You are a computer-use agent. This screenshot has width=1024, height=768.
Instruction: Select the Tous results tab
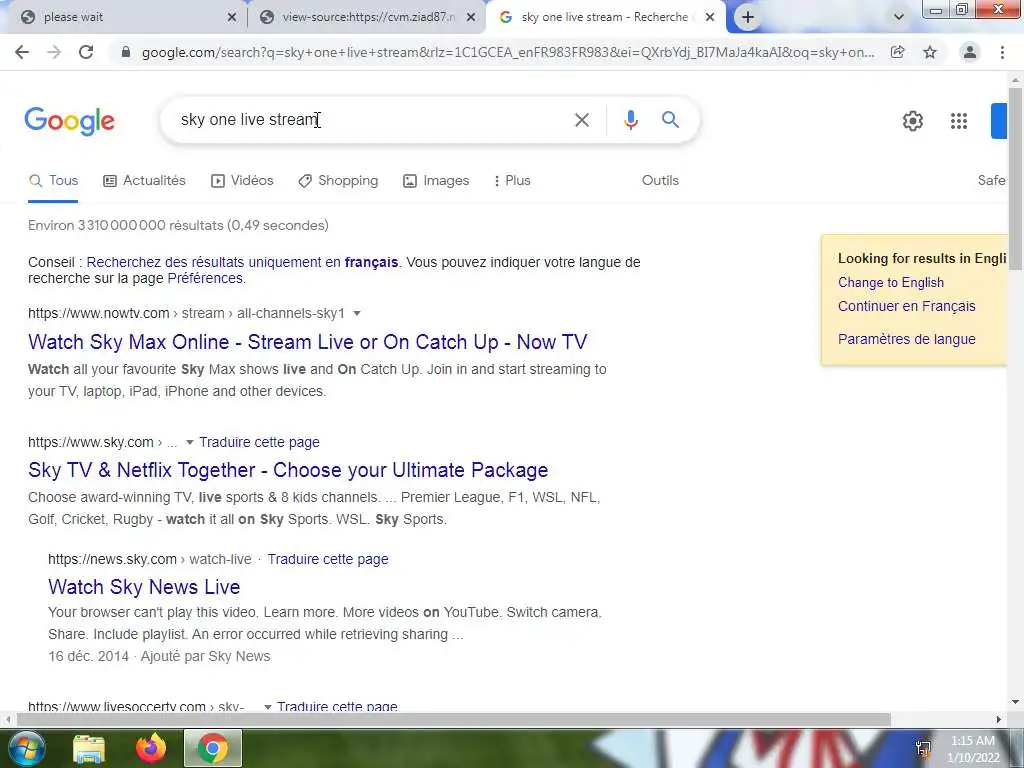click(x=54, y=181)
